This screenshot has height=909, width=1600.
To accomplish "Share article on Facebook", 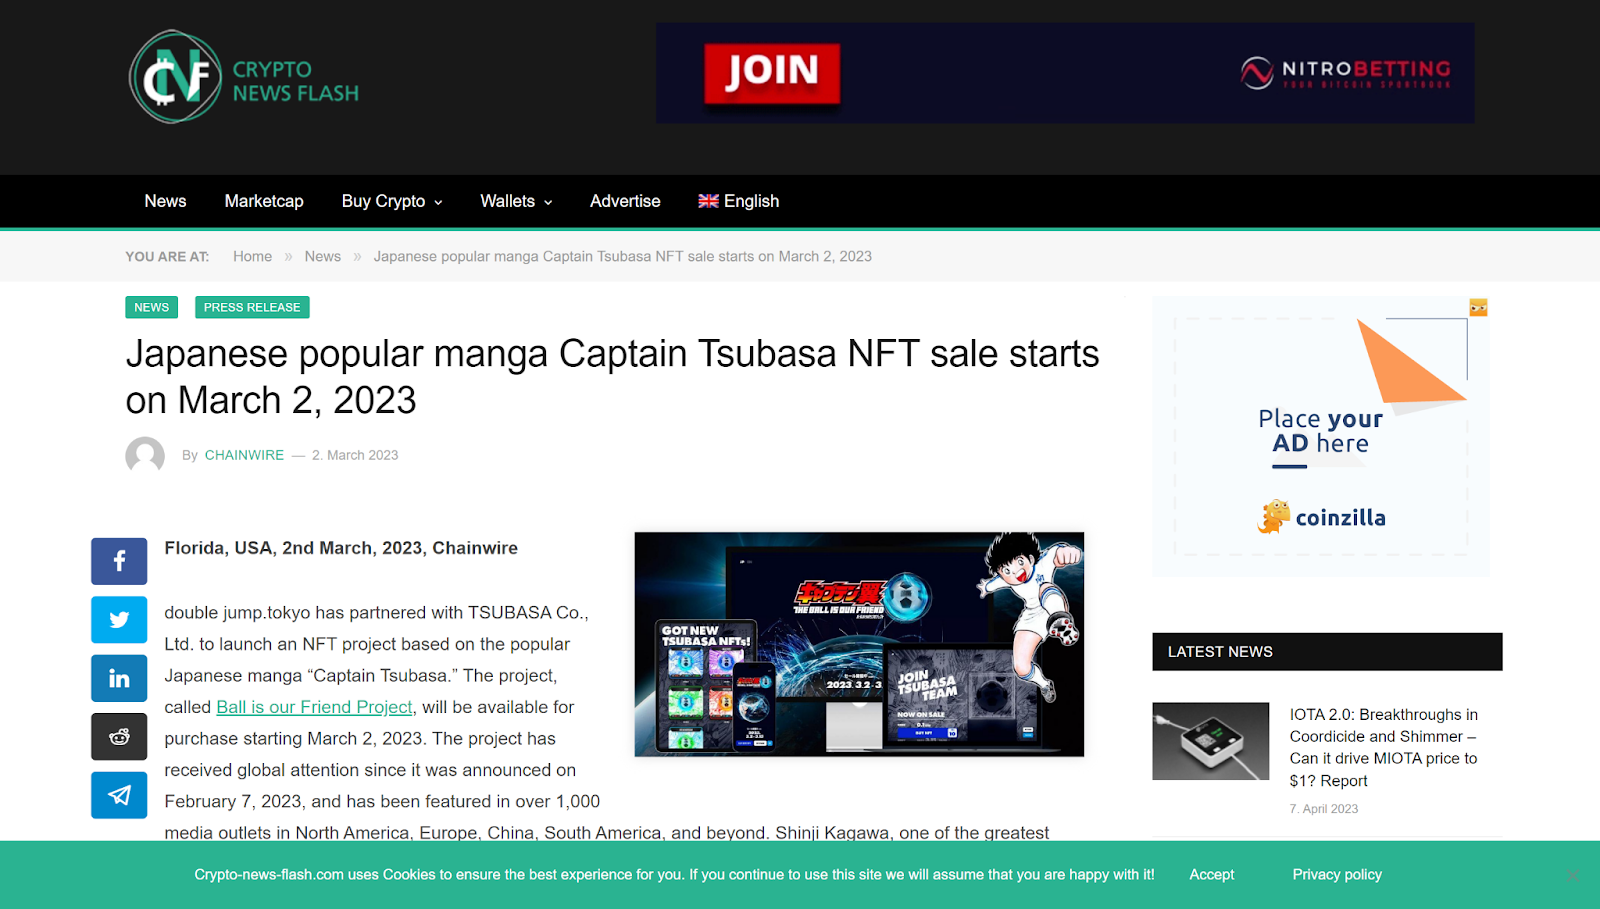I will [119, 561].
